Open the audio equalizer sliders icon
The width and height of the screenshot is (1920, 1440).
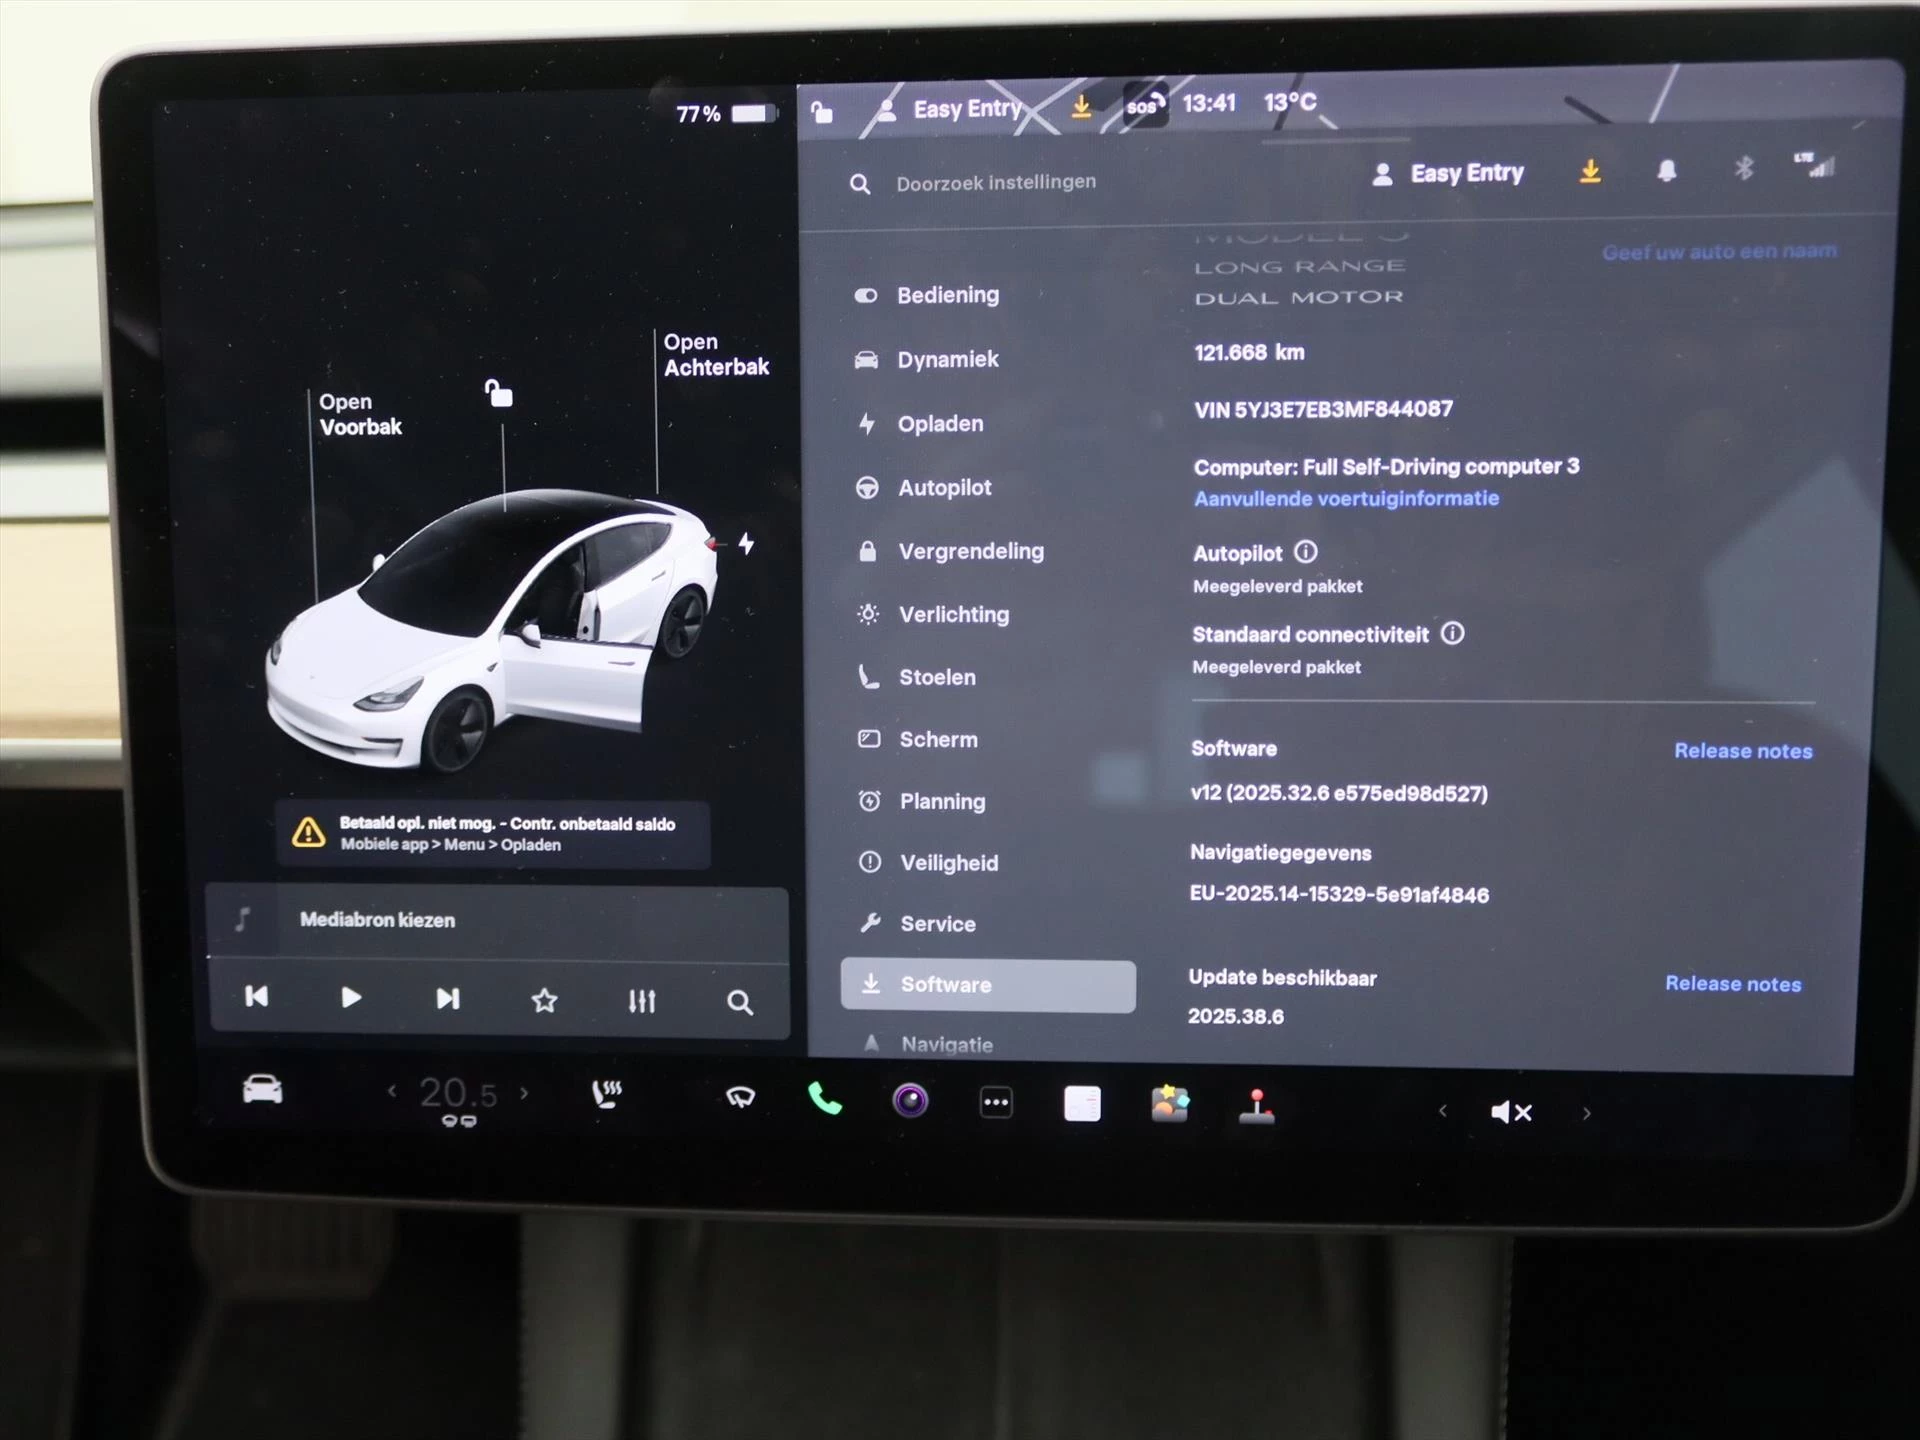(x=643, y=999)
